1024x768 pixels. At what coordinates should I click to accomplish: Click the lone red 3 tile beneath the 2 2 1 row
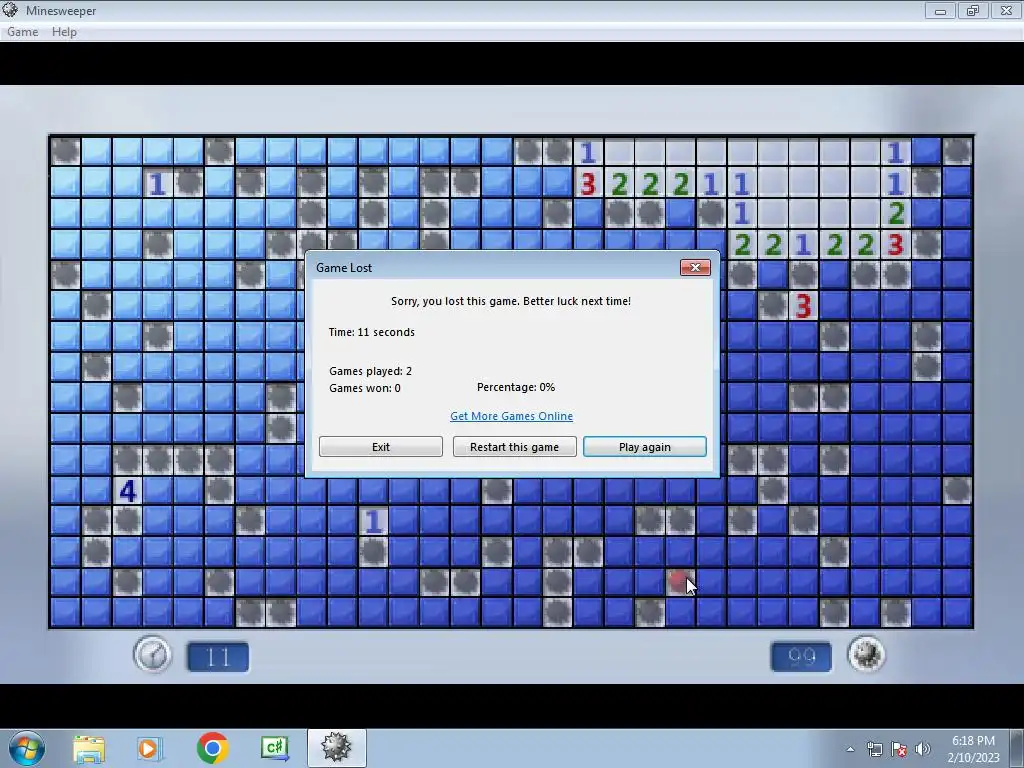803,306
